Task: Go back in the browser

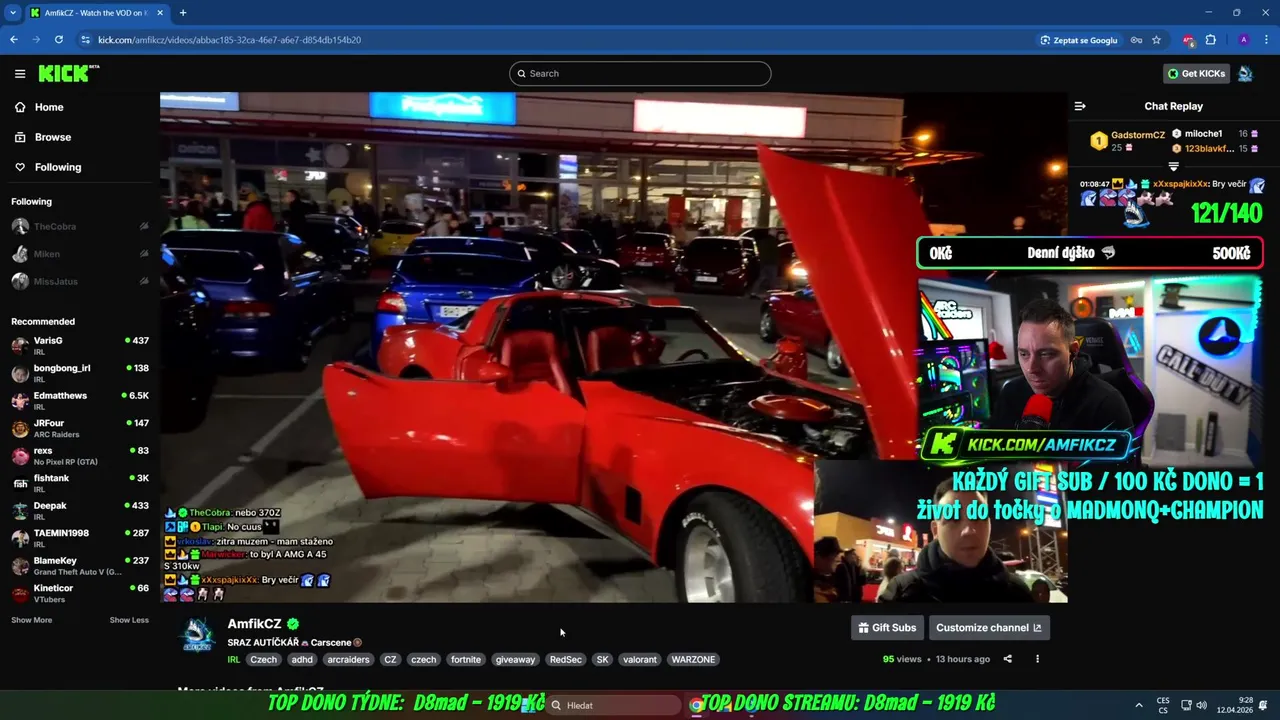Action: click(x=14, y=40)
